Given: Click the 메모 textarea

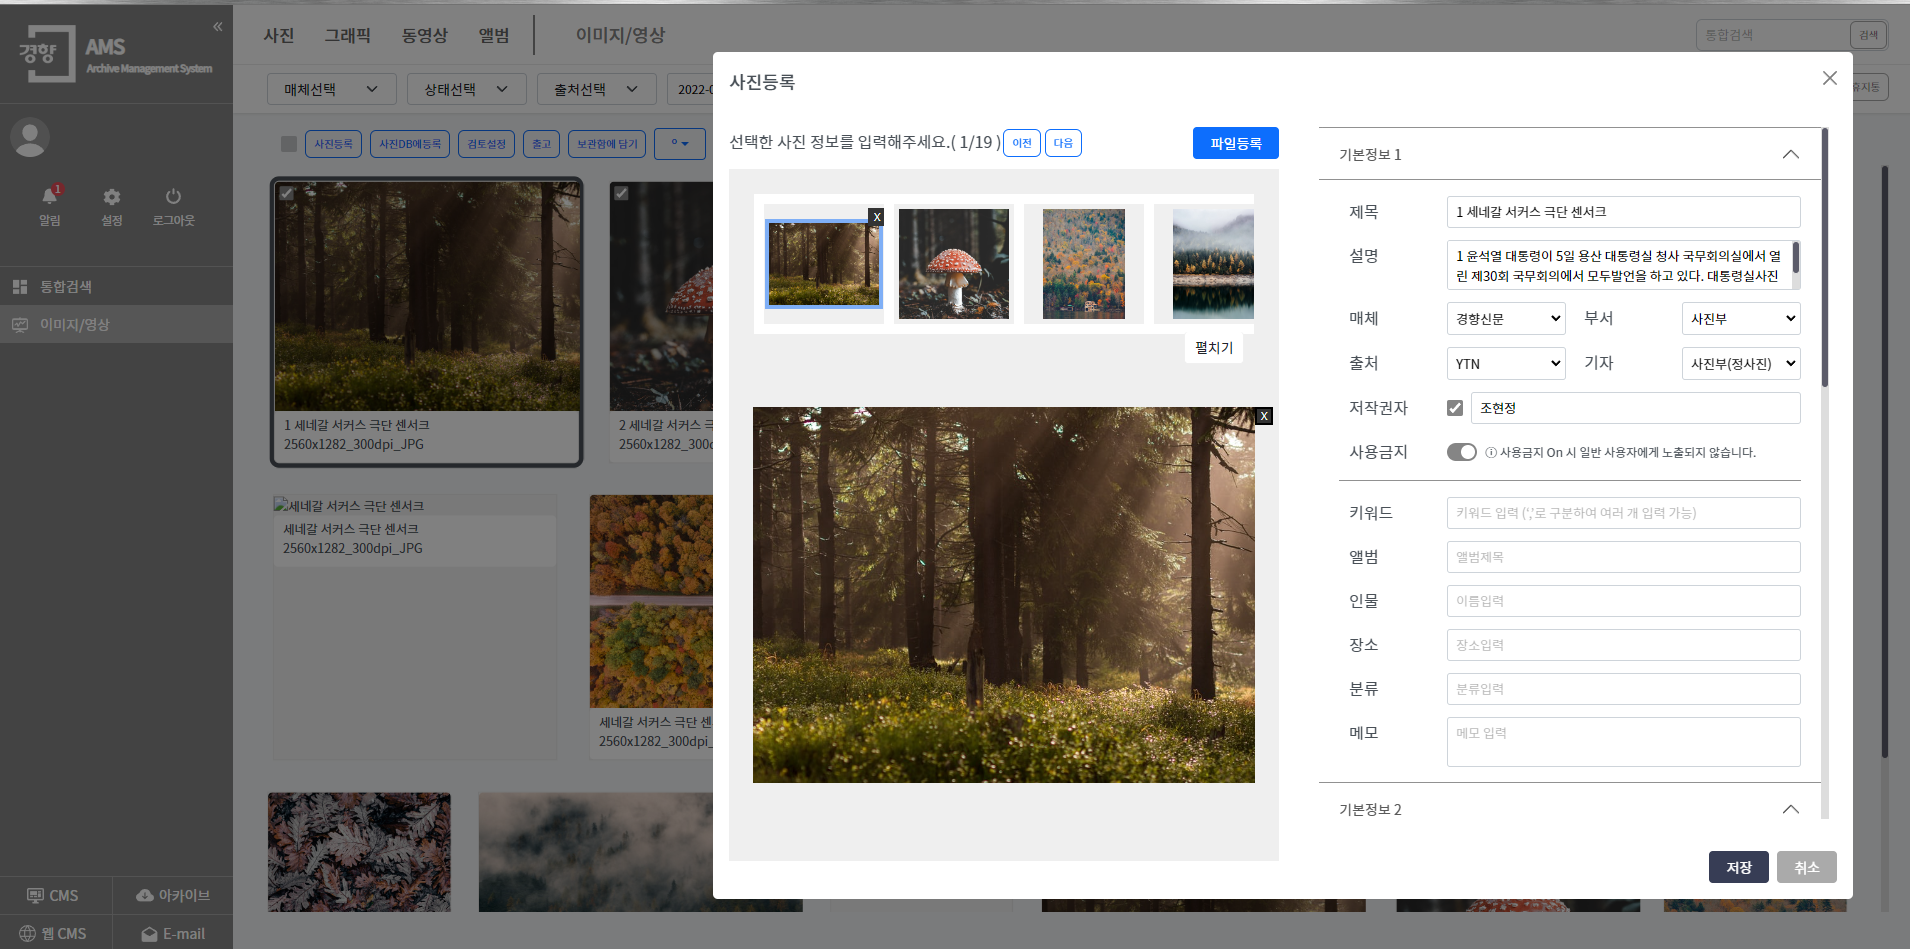Looking at the screenshot, I should [x=1623, y=742].
